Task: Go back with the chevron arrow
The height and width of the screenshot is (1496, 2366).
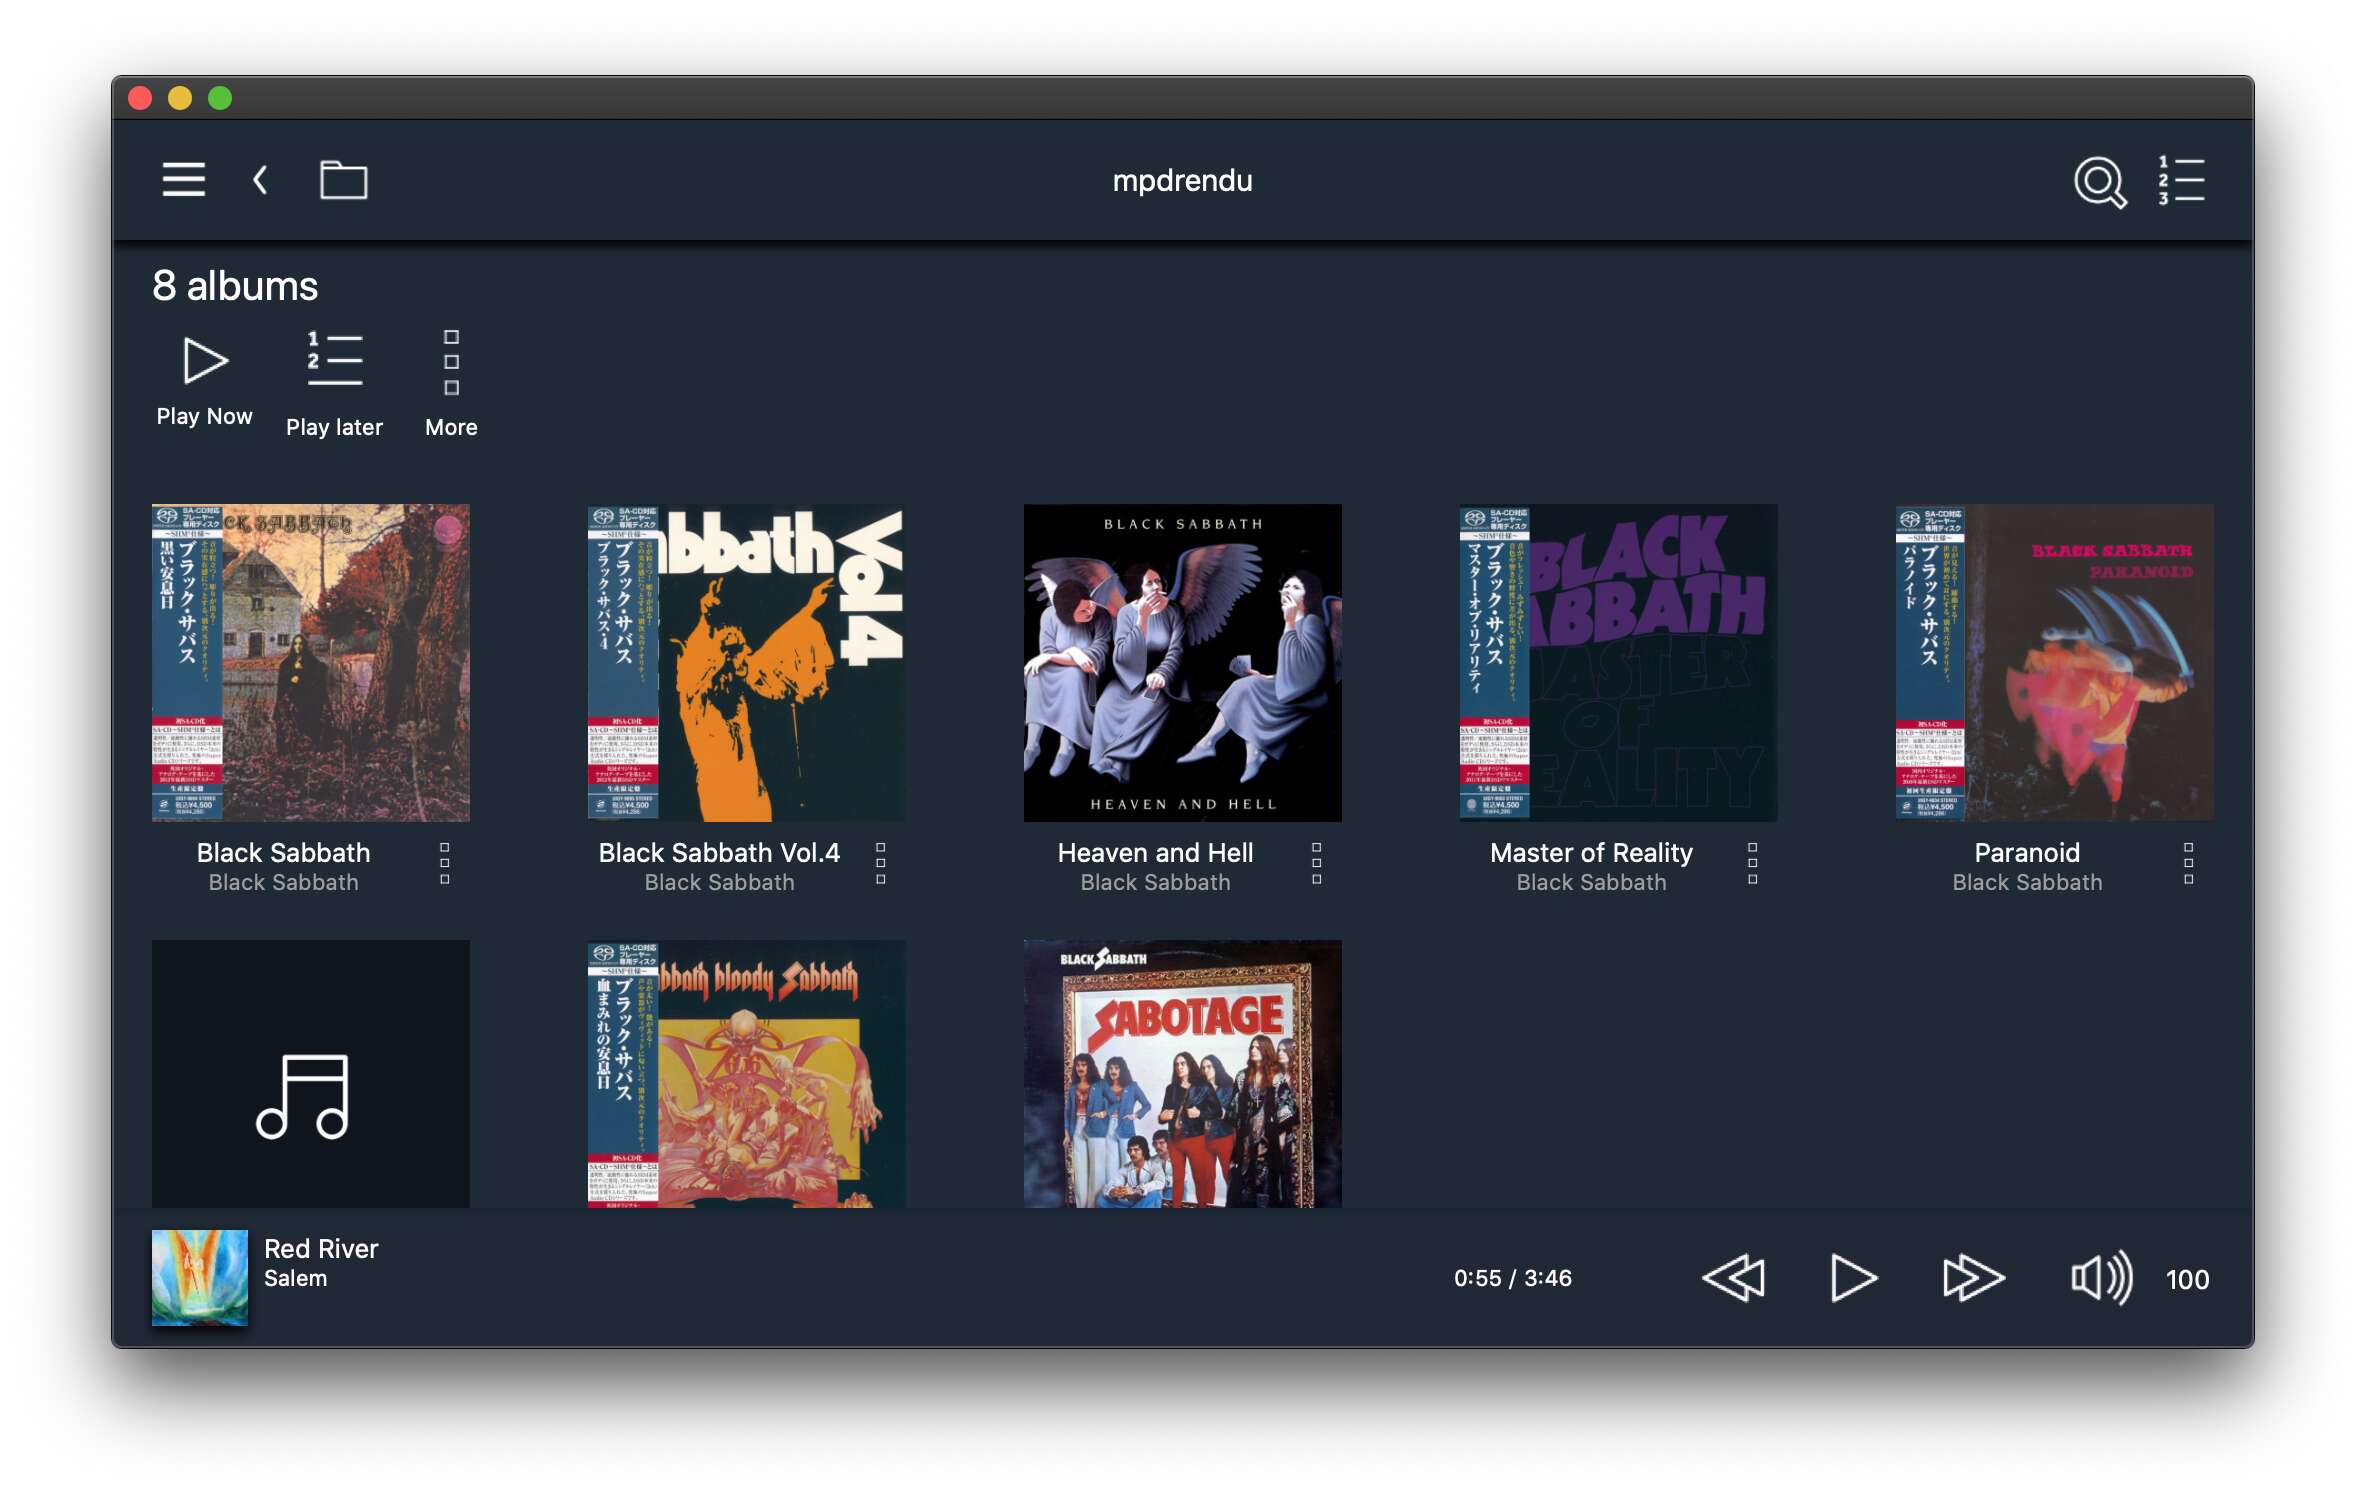Action: [260, 180]
